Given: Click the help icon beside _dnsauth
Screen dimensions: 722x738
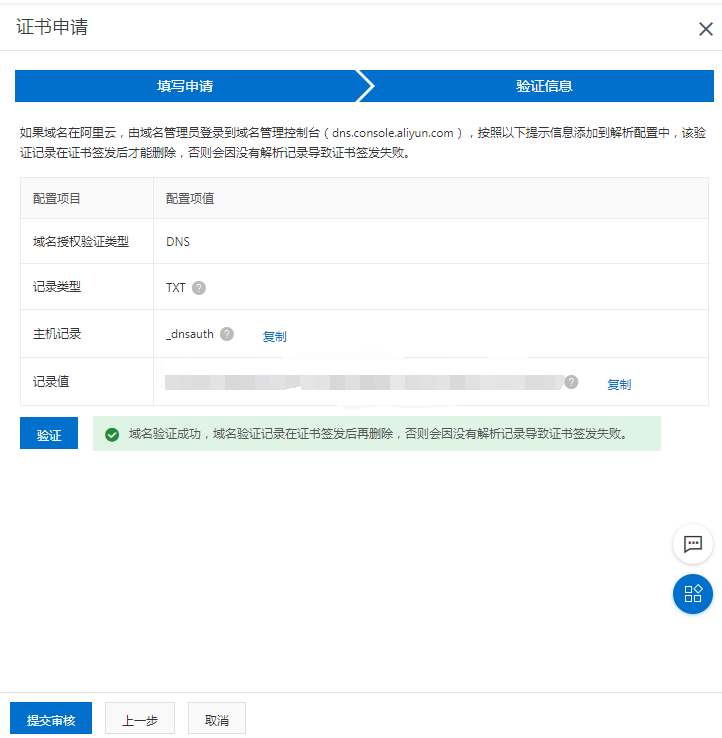Looking at the screenshot, I should click(x=227, y=334).
